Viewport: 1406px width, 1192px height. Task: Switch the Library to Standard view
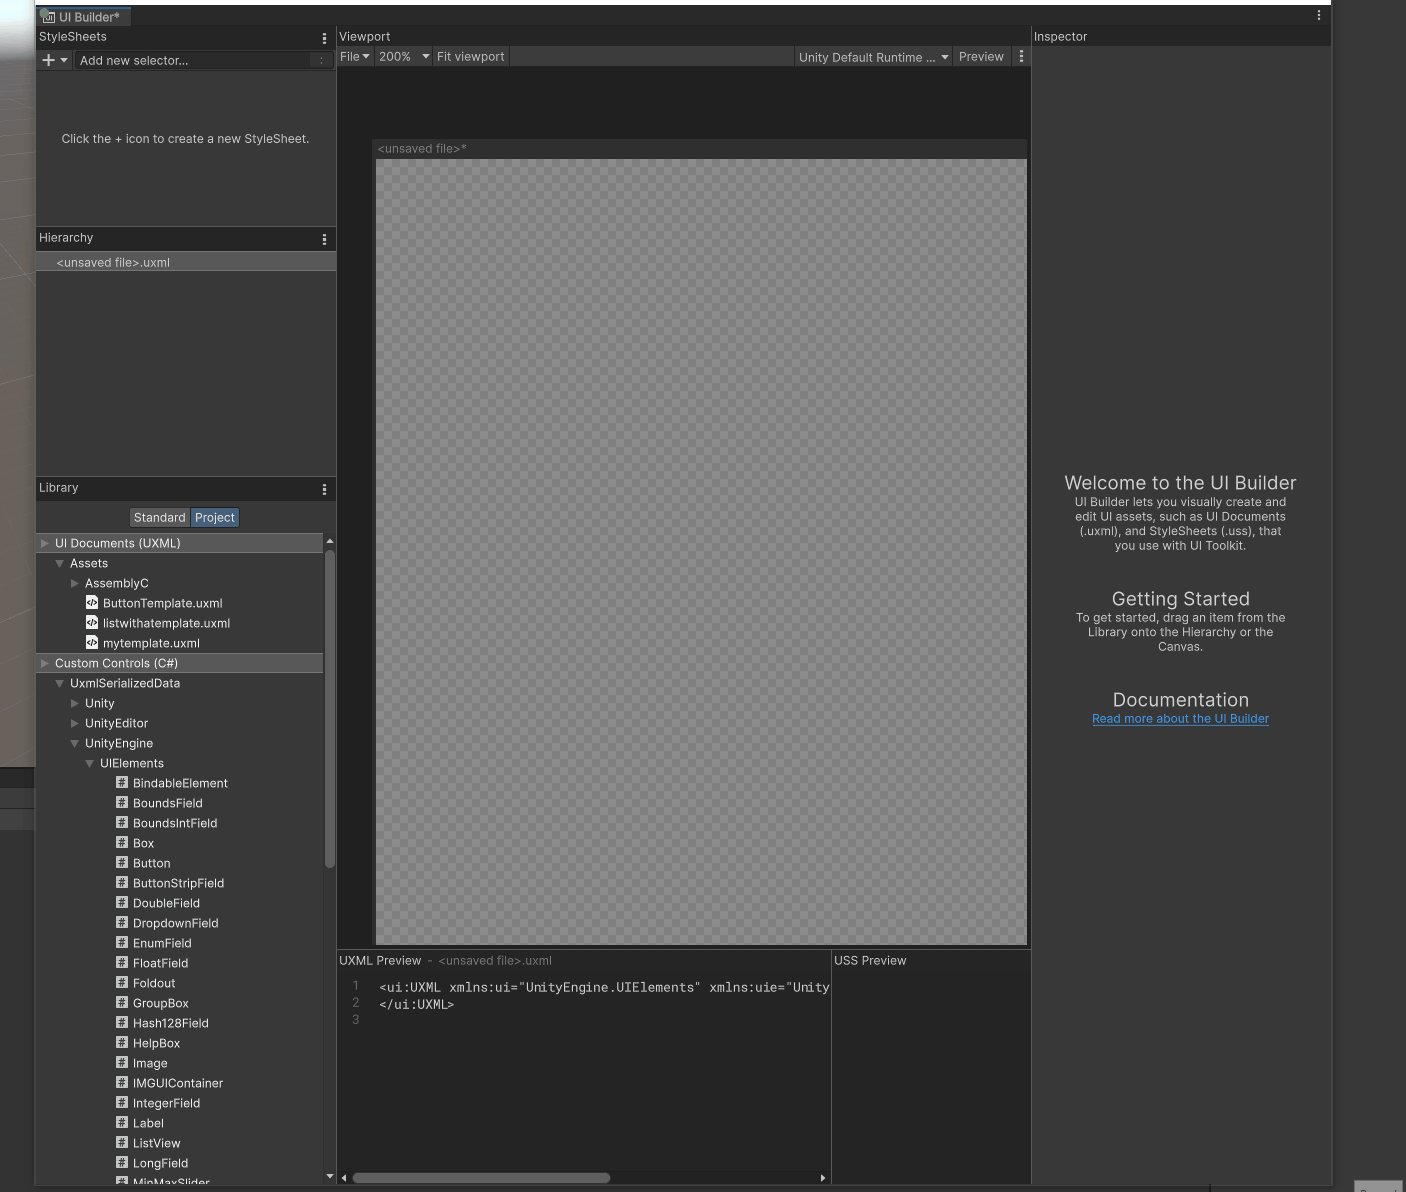[x=159, y=517]
